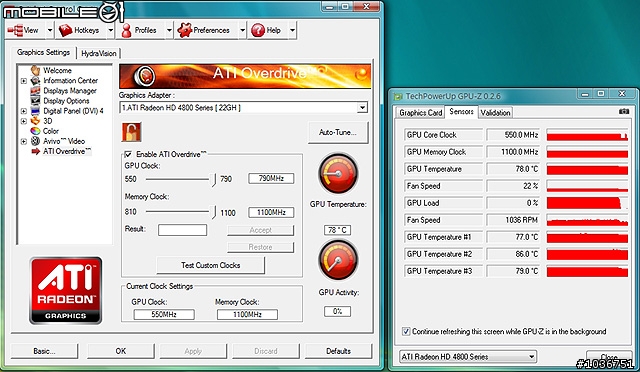Click the GPU Temperature #2 sensor label

coord(443,254)
